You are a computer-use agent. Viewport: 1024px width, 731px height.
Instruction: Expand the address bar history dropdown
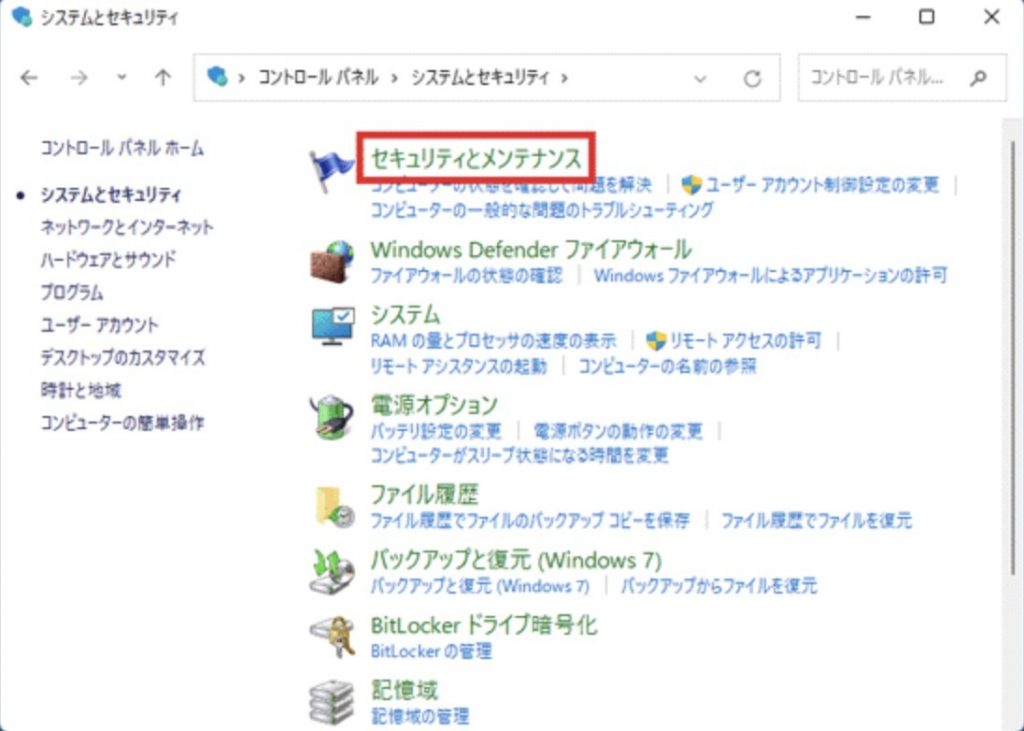point(700,78)
